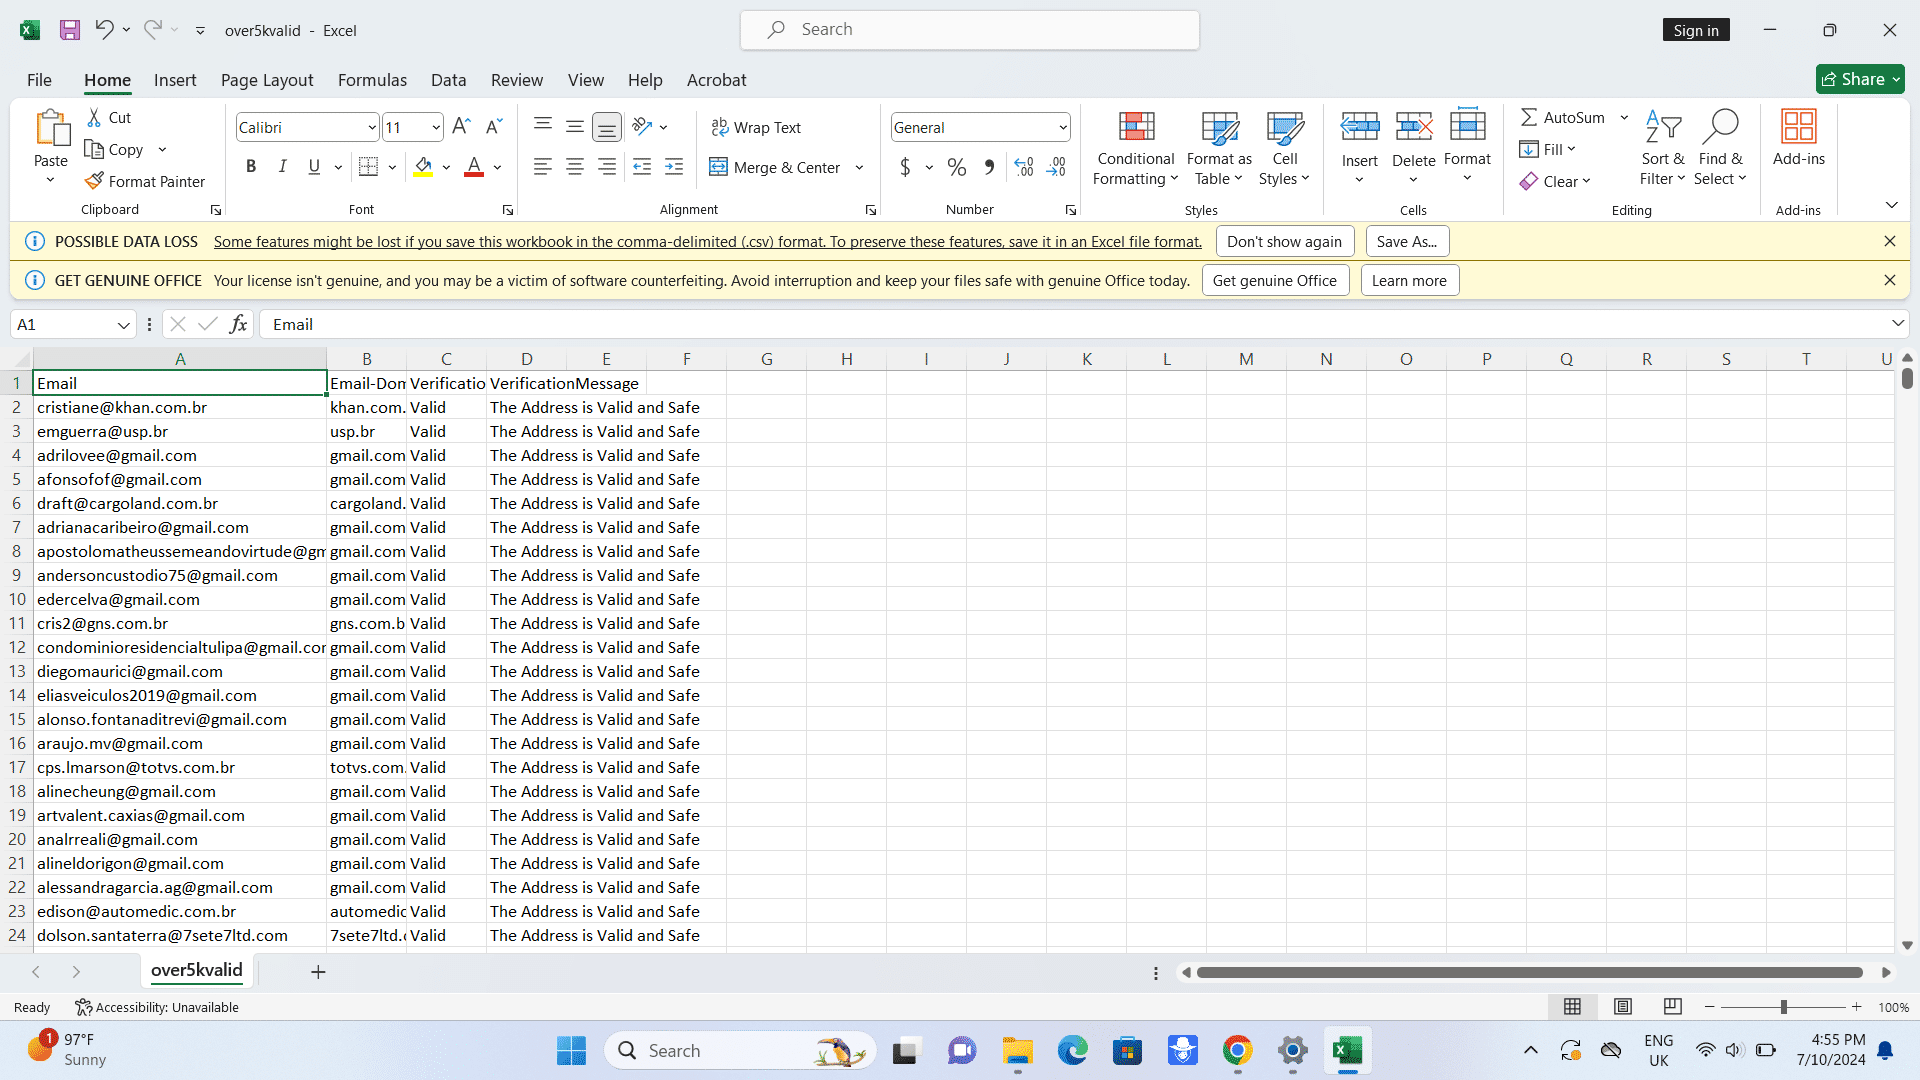This screenshot has width=1920, height=1080.
Task: Click the AutoSum sigma icon
Action: (x=1529, y=117)
